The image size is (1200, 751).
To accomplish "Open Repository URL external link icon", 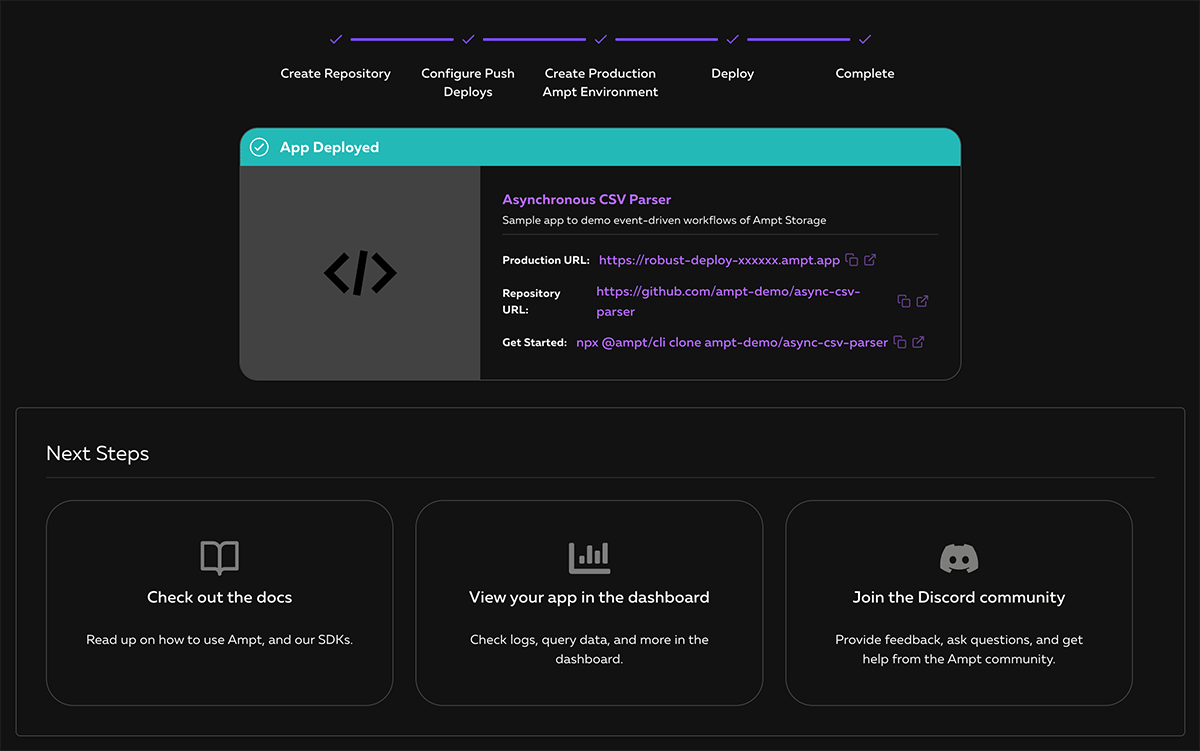I will tap(922, 301).
